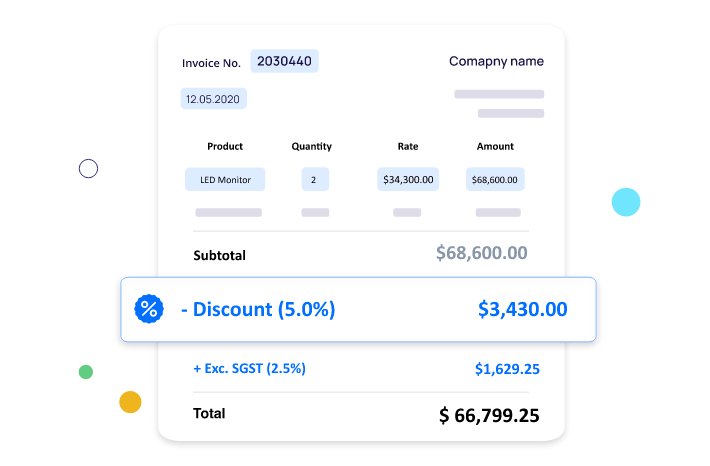Click the Subtotal value $68,600.00

[482, 253]
